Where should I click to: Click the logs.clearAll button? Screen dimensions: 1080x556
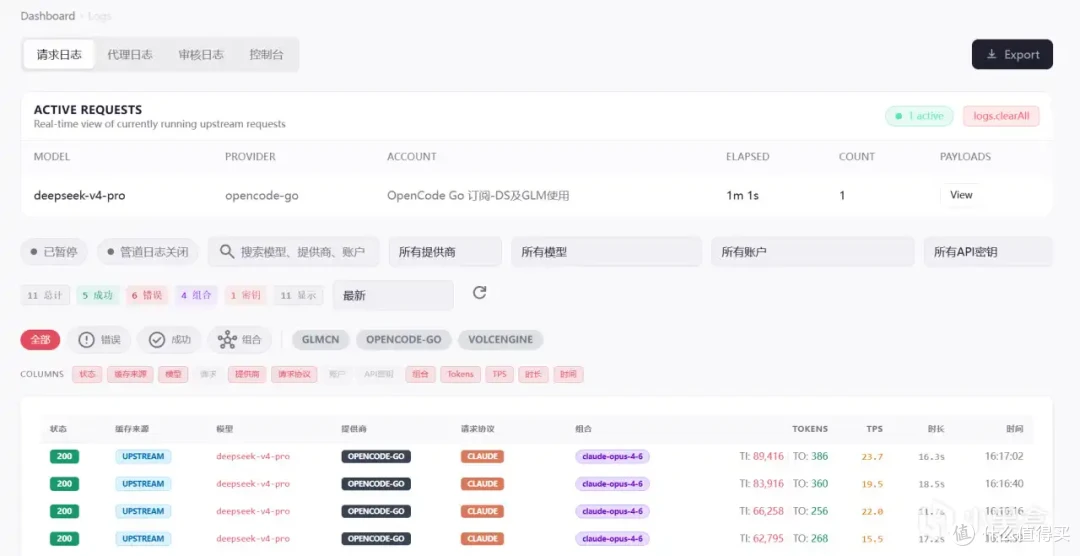pos(1001,116)
